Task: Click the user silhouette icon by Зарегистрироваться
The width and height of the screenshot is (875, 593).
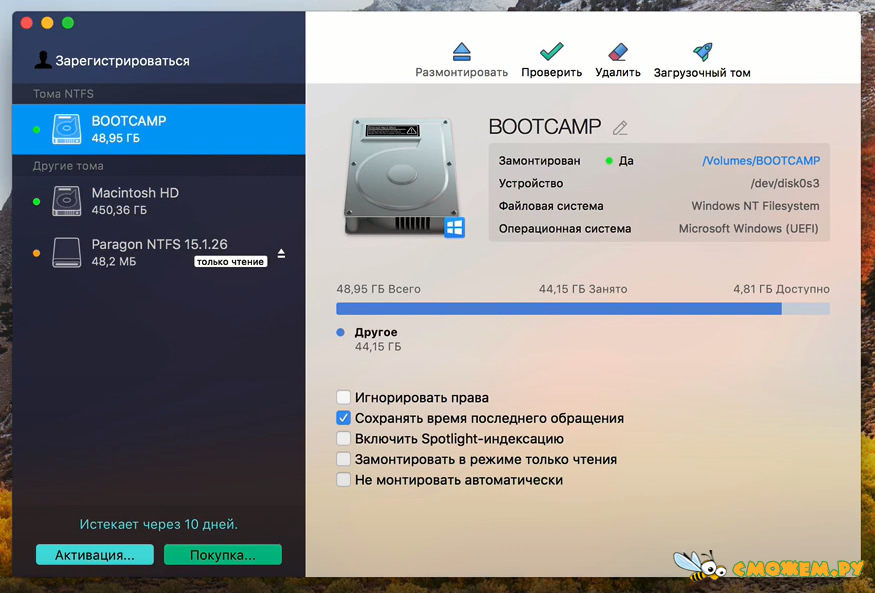Action: point(42,60)
